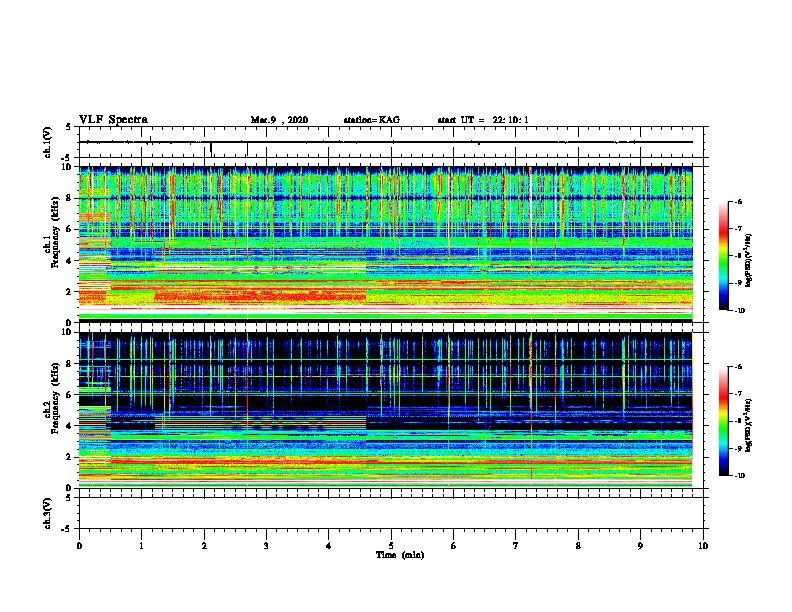Click the empty ch.3 voltage strip
Viewport: 792px width, 612px height.
(391, 513)
